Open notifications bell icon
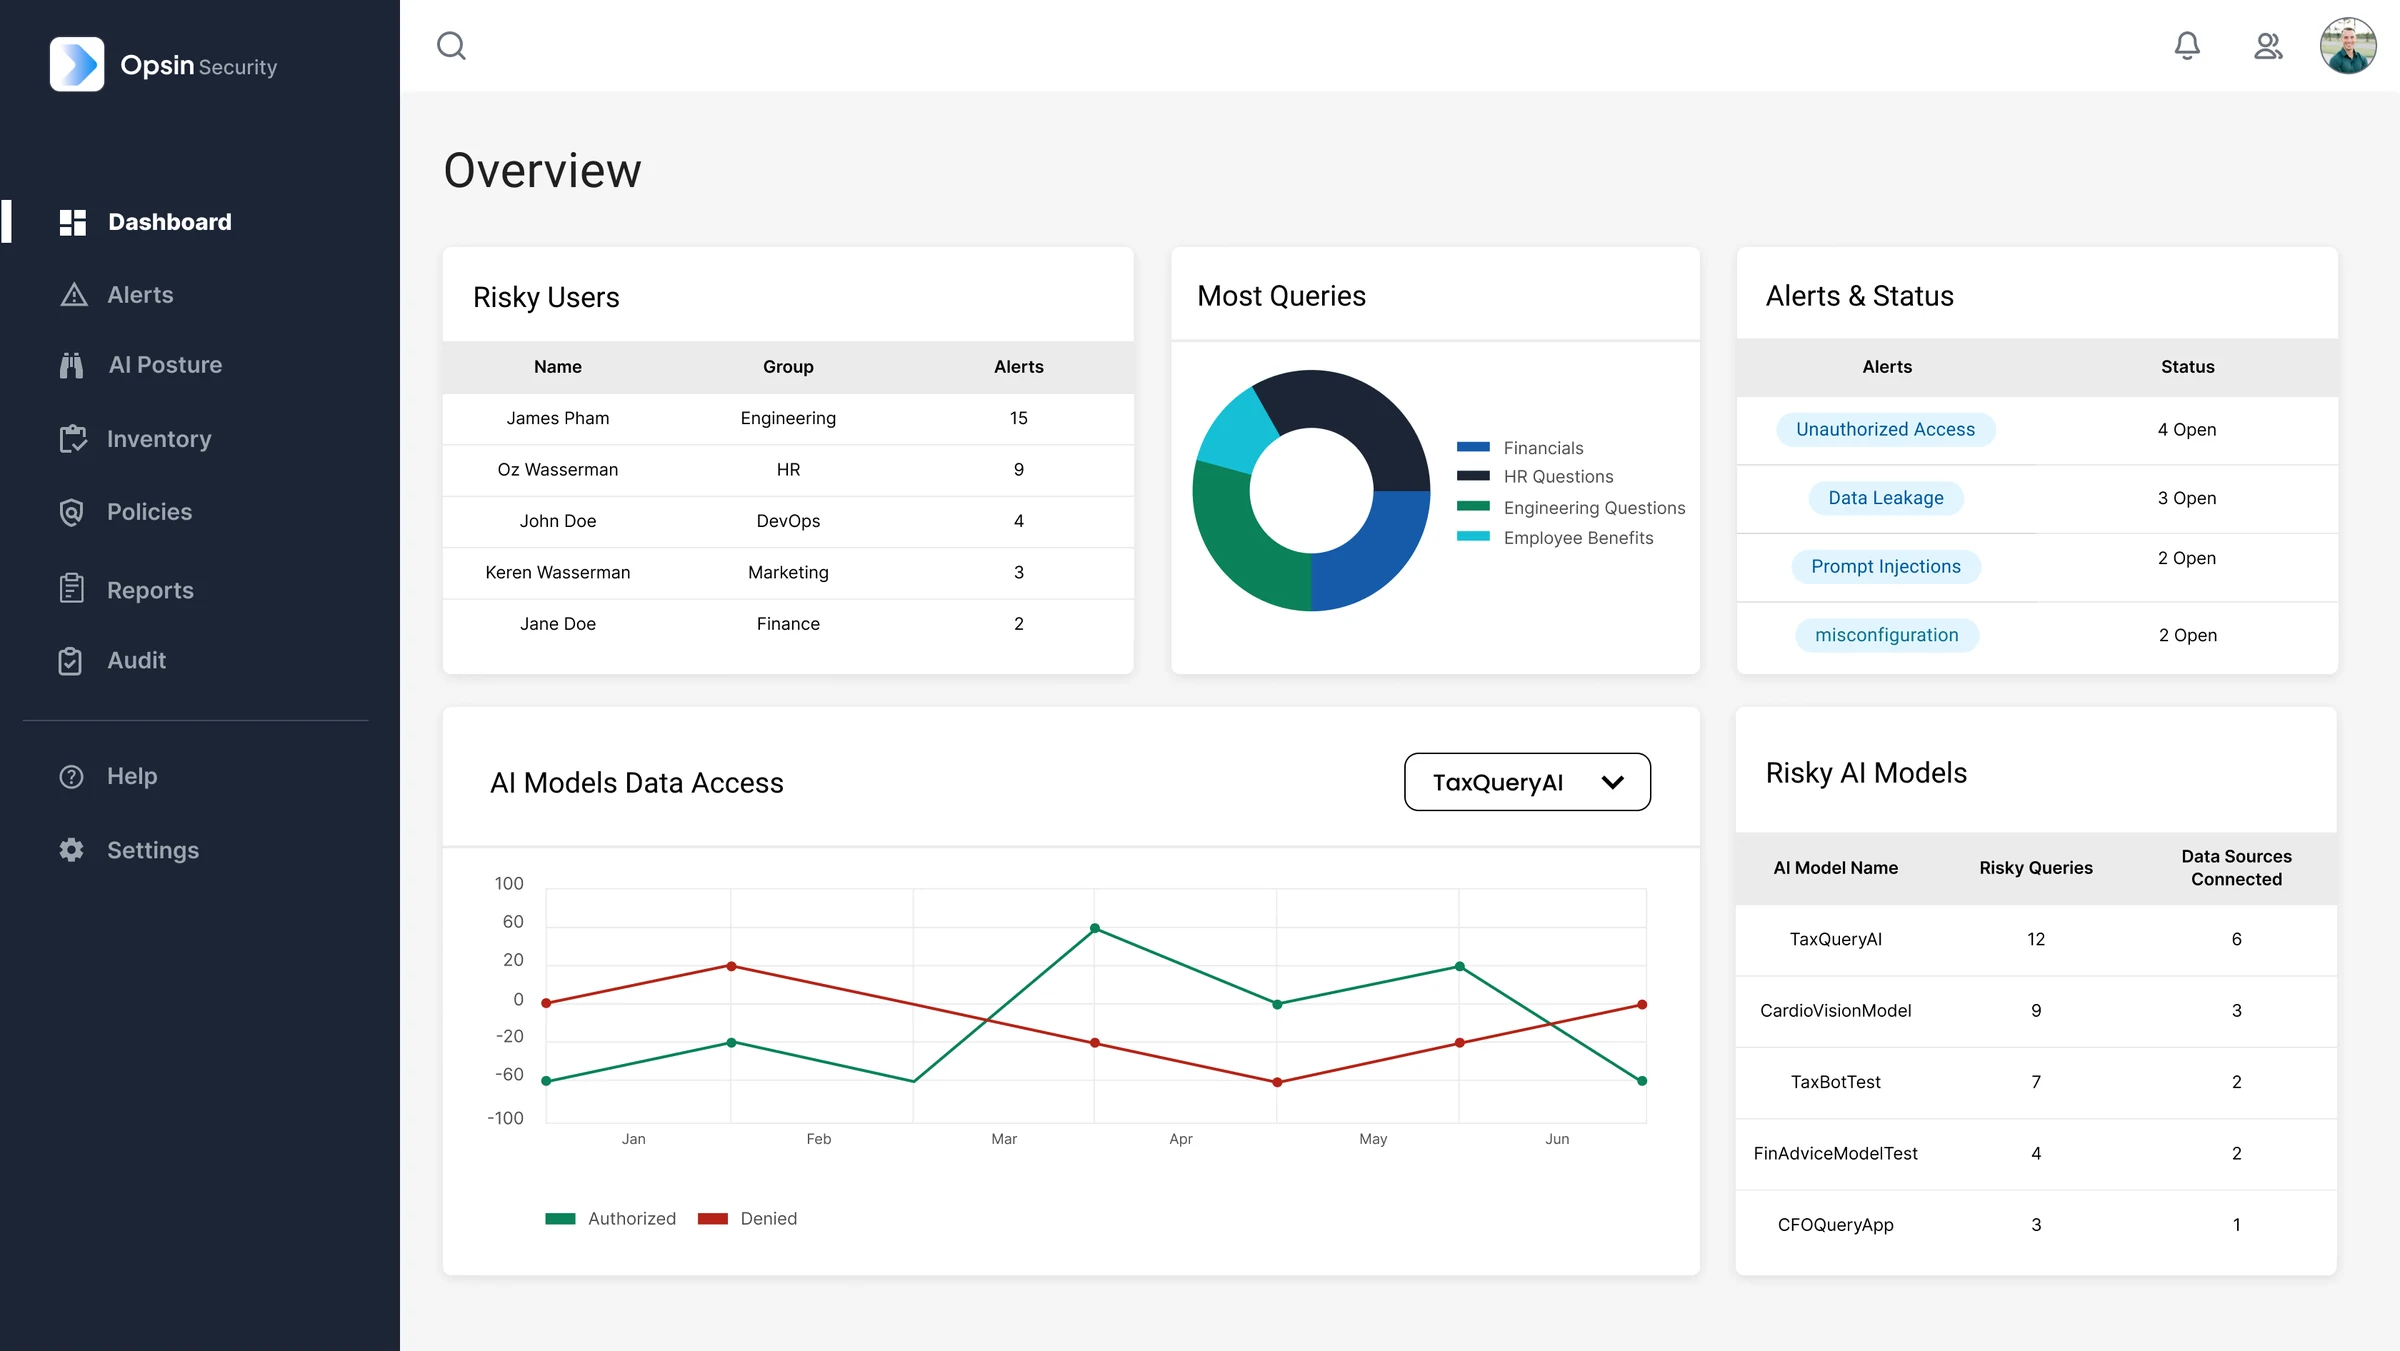2400x1351 pixels. (2187, 46)
